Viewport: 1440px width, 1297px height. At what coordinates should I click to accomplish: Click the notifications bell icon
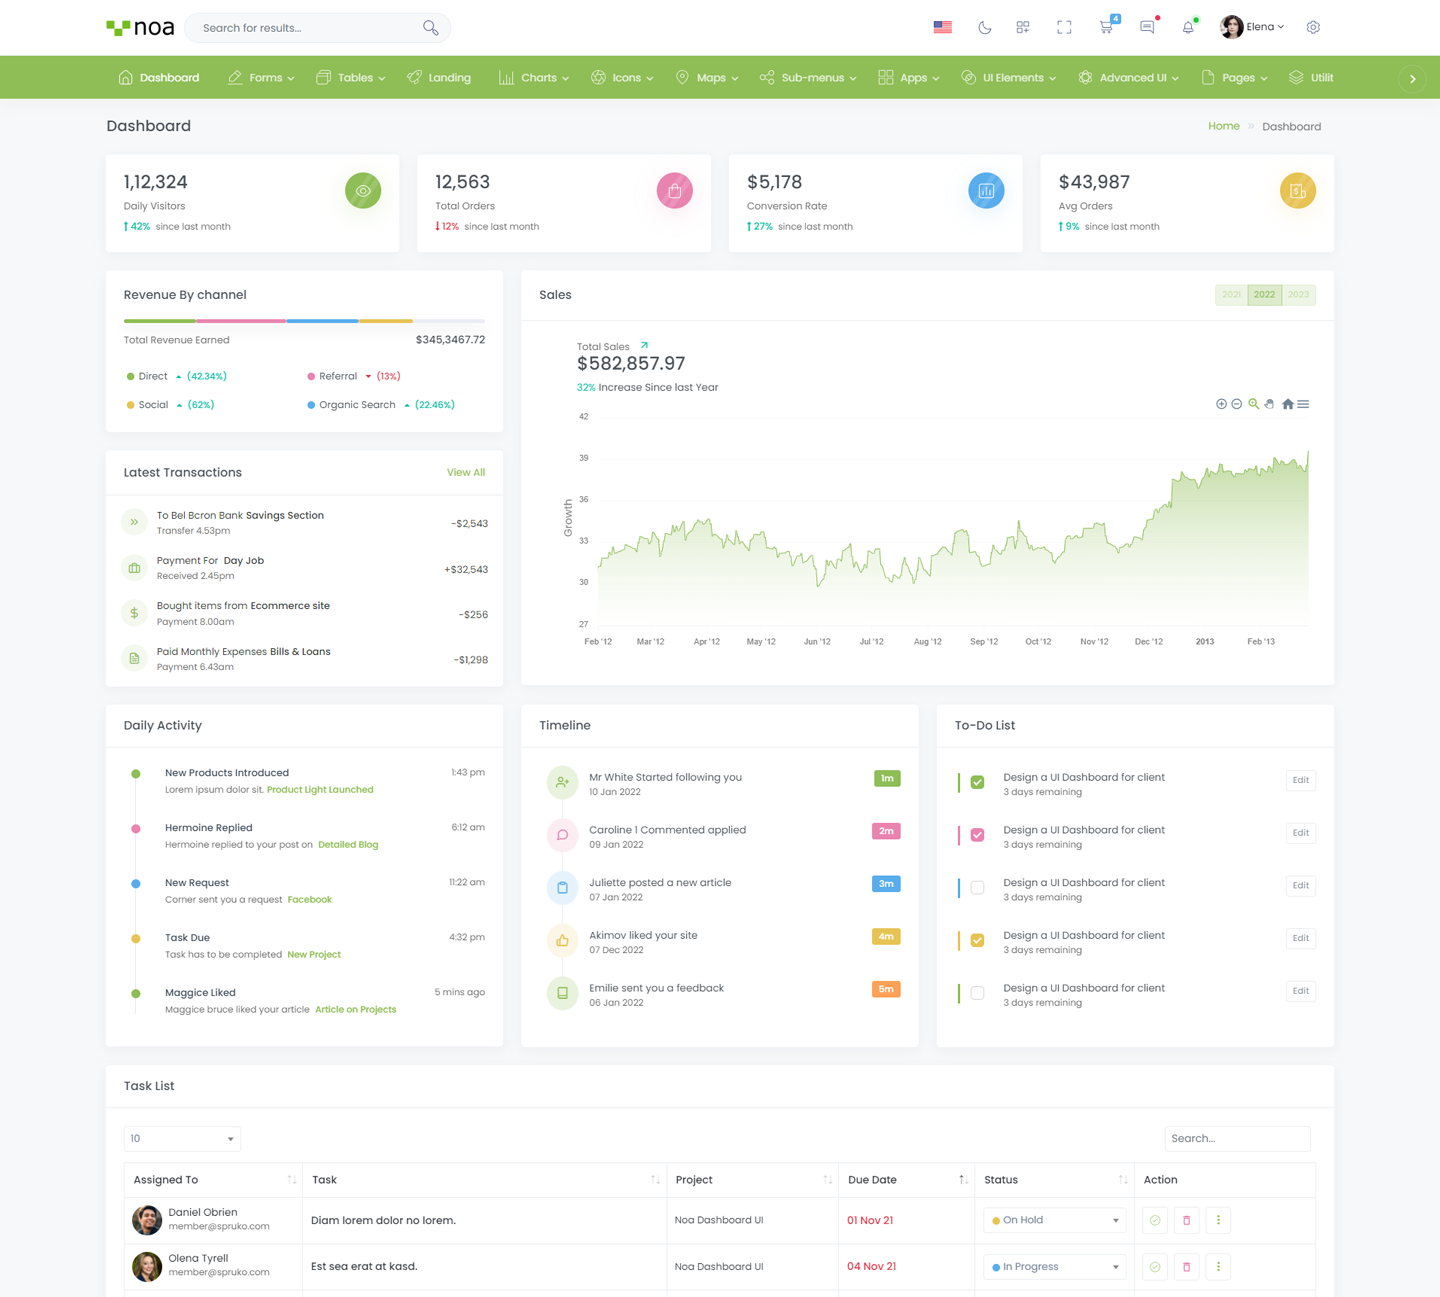coord(1187,28)
